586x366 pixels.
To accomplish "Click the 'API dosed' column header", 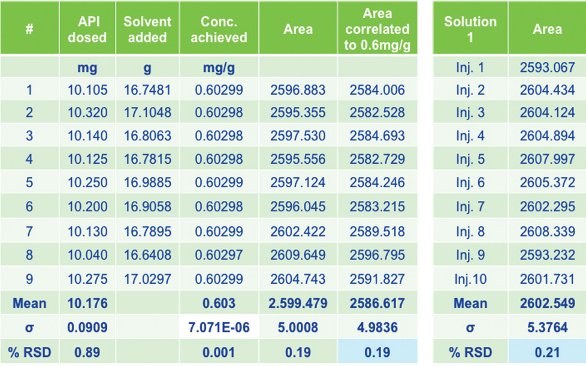I will (x=87, y=29).
